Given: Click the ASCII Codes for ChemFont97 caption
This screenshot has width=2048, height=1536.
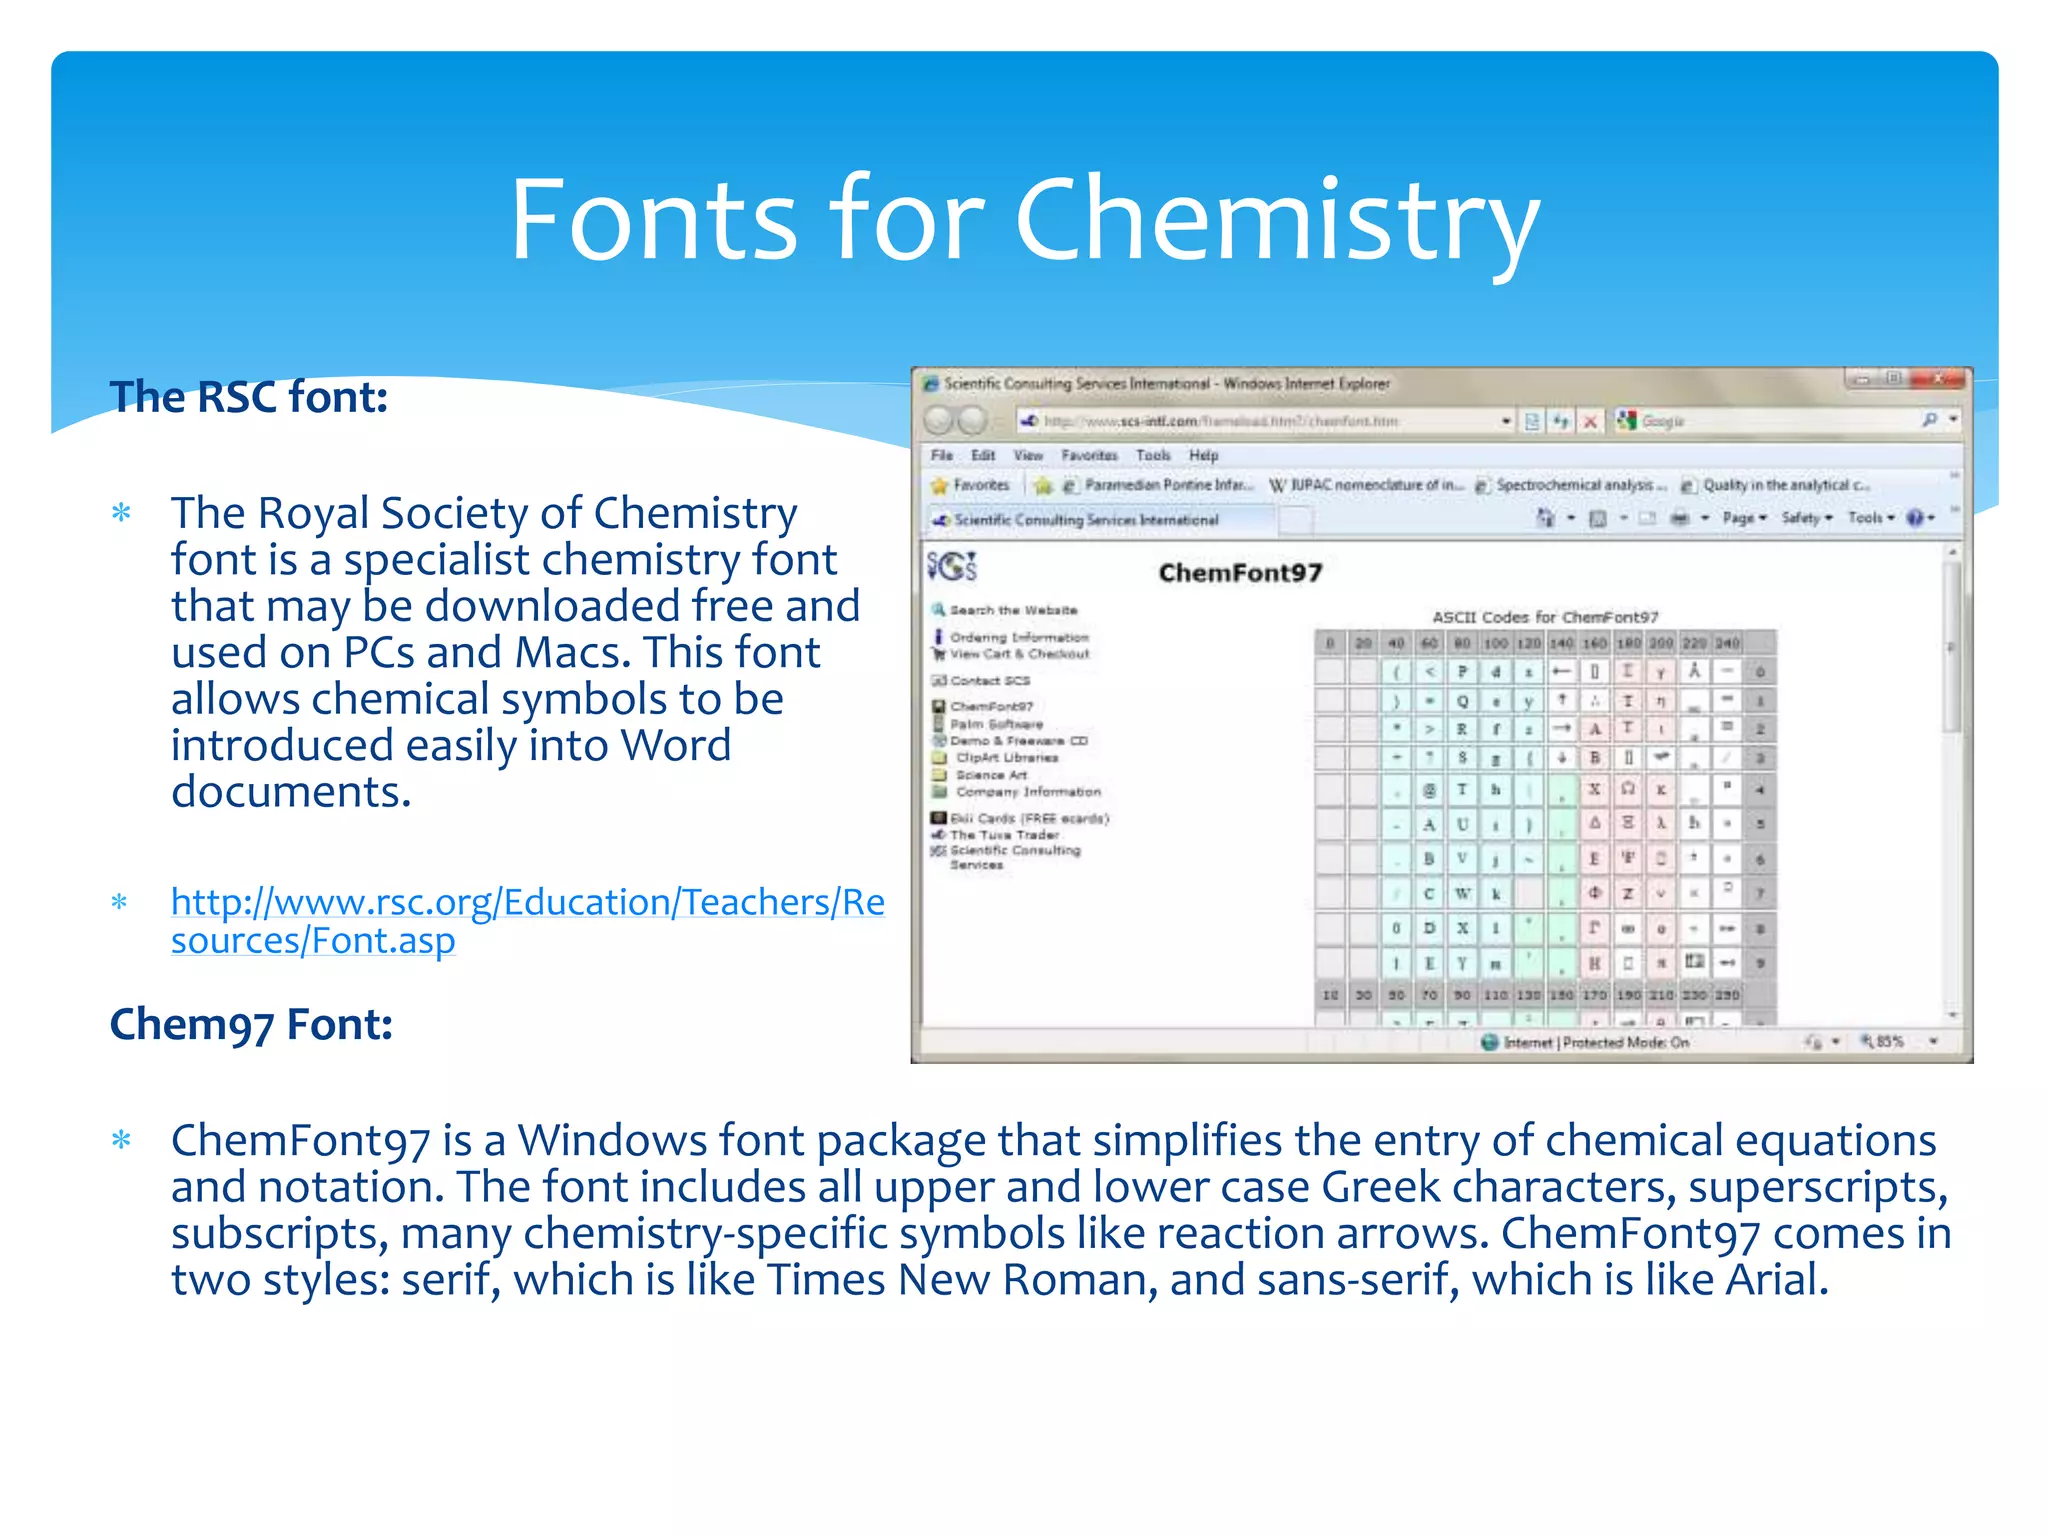Looking at the screenshot, I should click(1545, 617).
